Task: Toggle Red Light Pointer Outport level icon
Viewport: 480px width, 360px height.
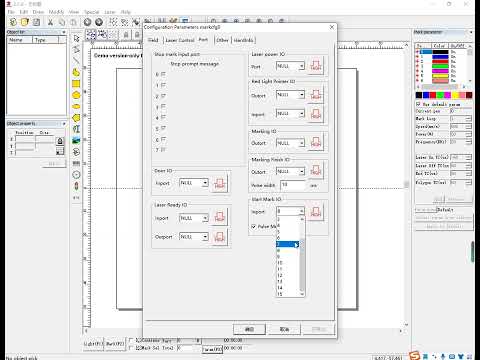Action: coord(316,95)
